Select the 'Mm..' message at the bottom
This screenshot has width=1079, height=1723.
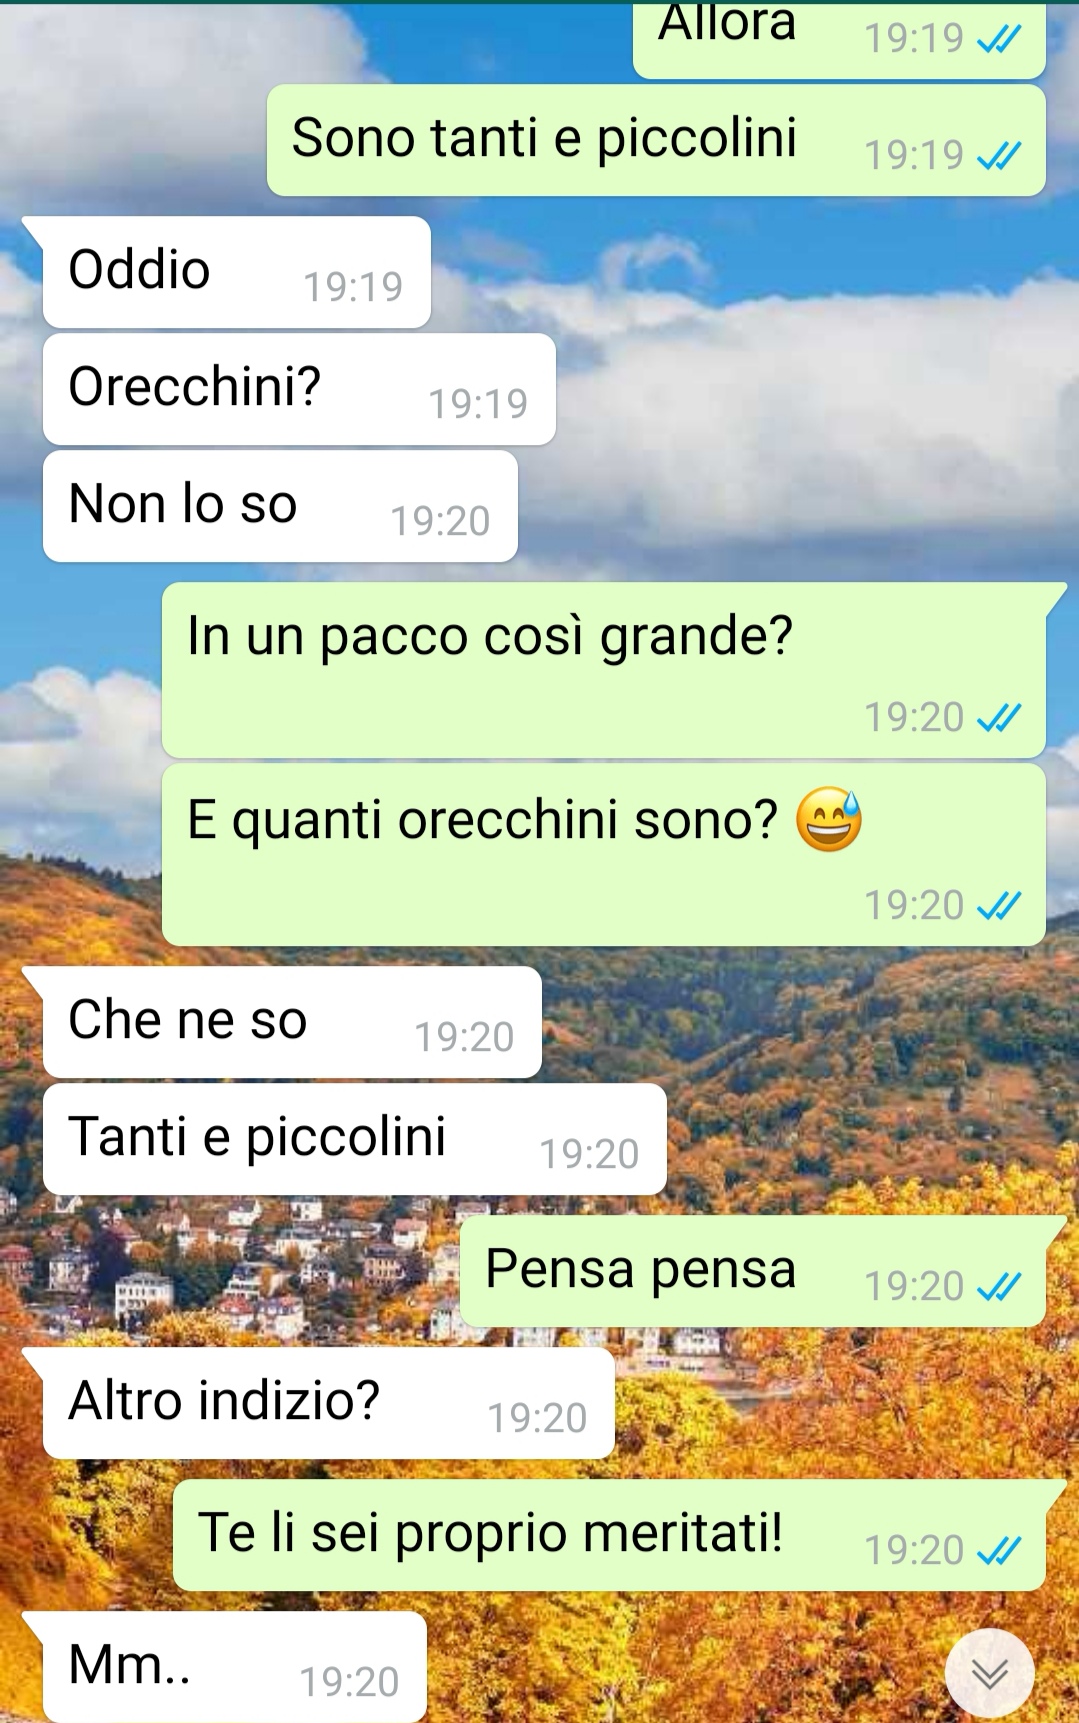click(234, 1667)
